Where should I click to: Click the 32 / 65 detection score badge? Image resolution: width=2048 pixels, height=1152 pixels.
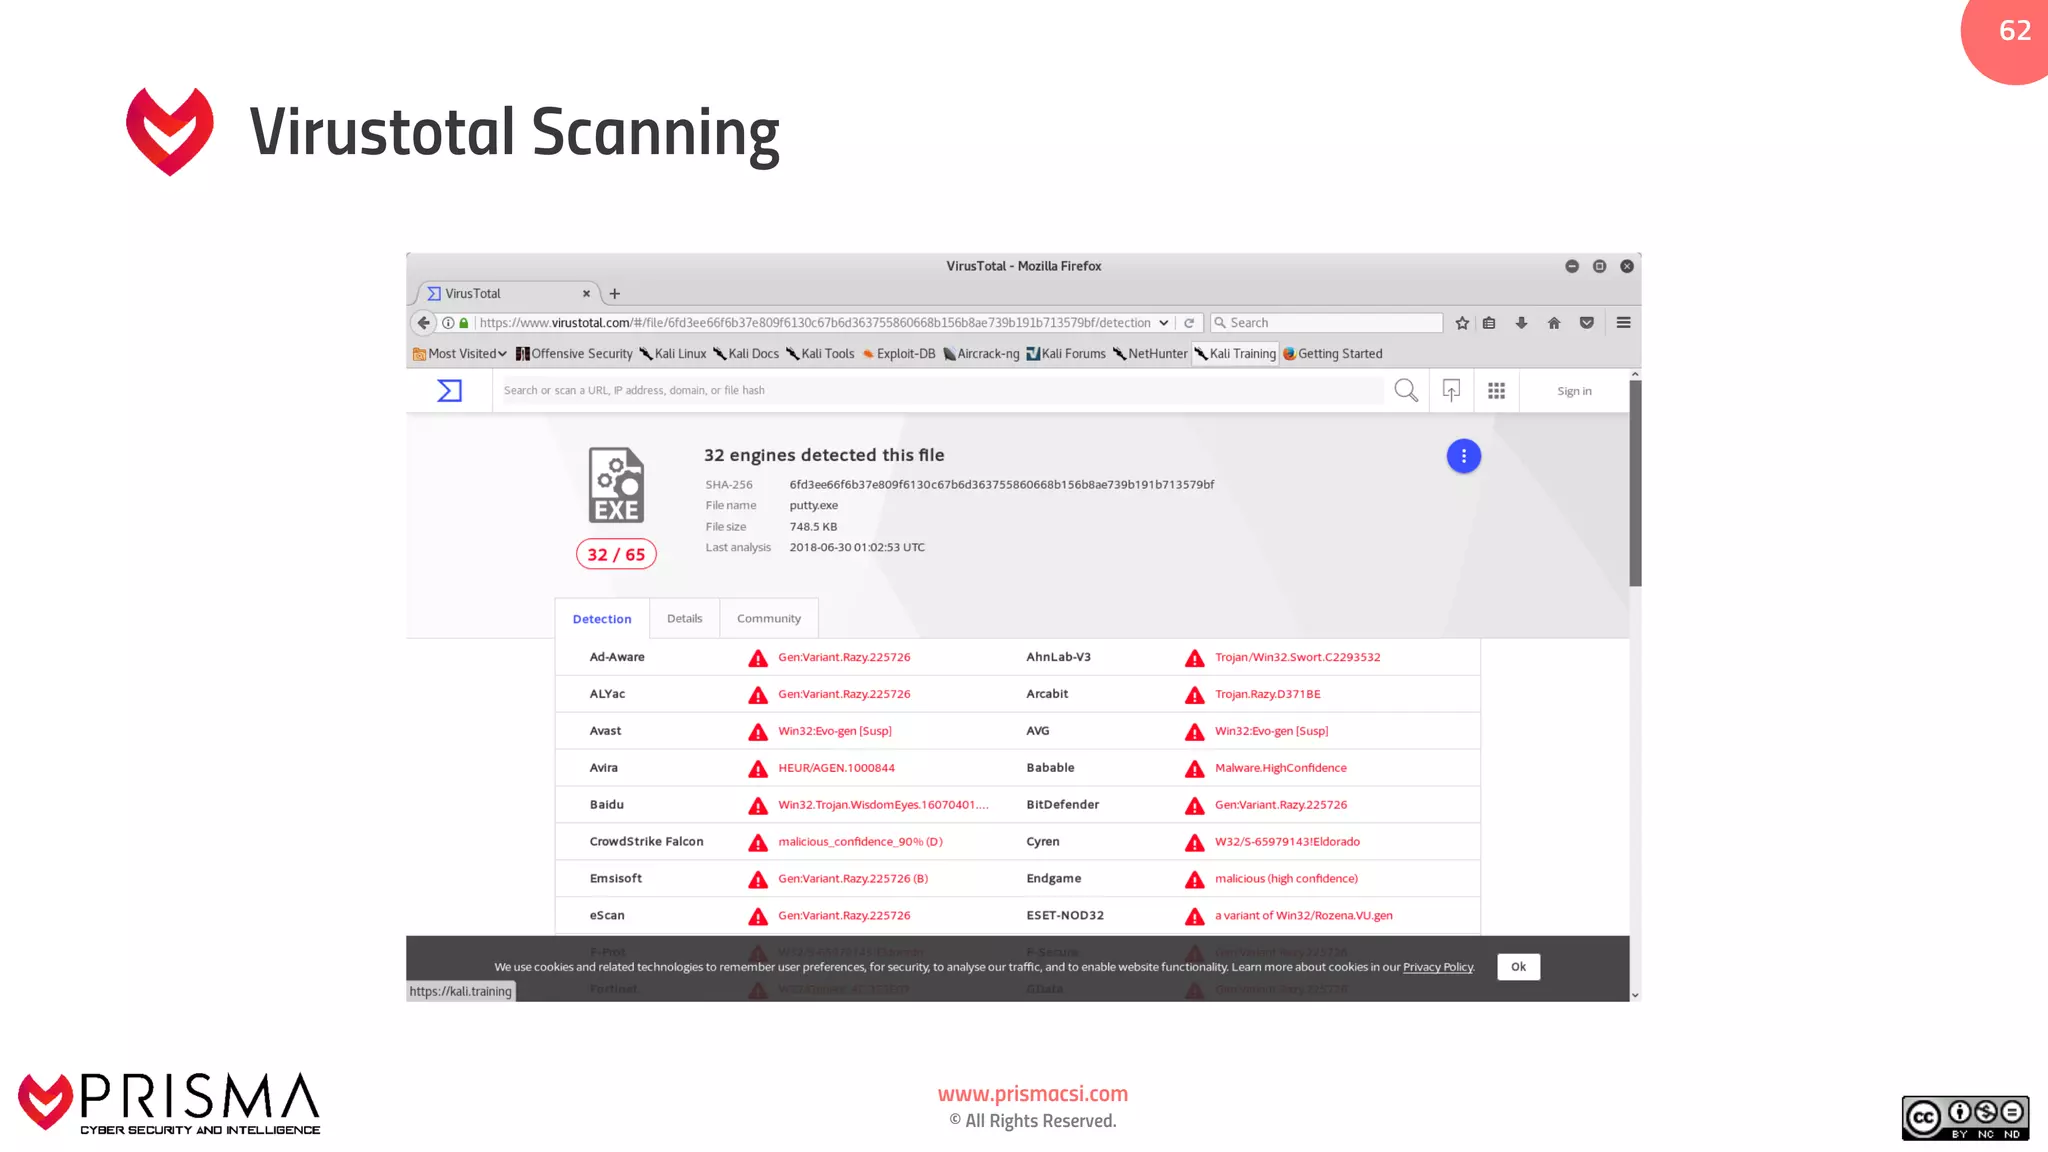coord(616,554)
